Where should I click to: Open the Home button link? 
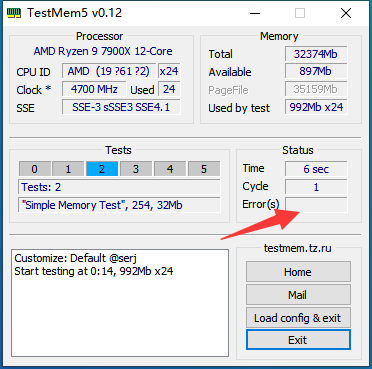click(298, 272)
